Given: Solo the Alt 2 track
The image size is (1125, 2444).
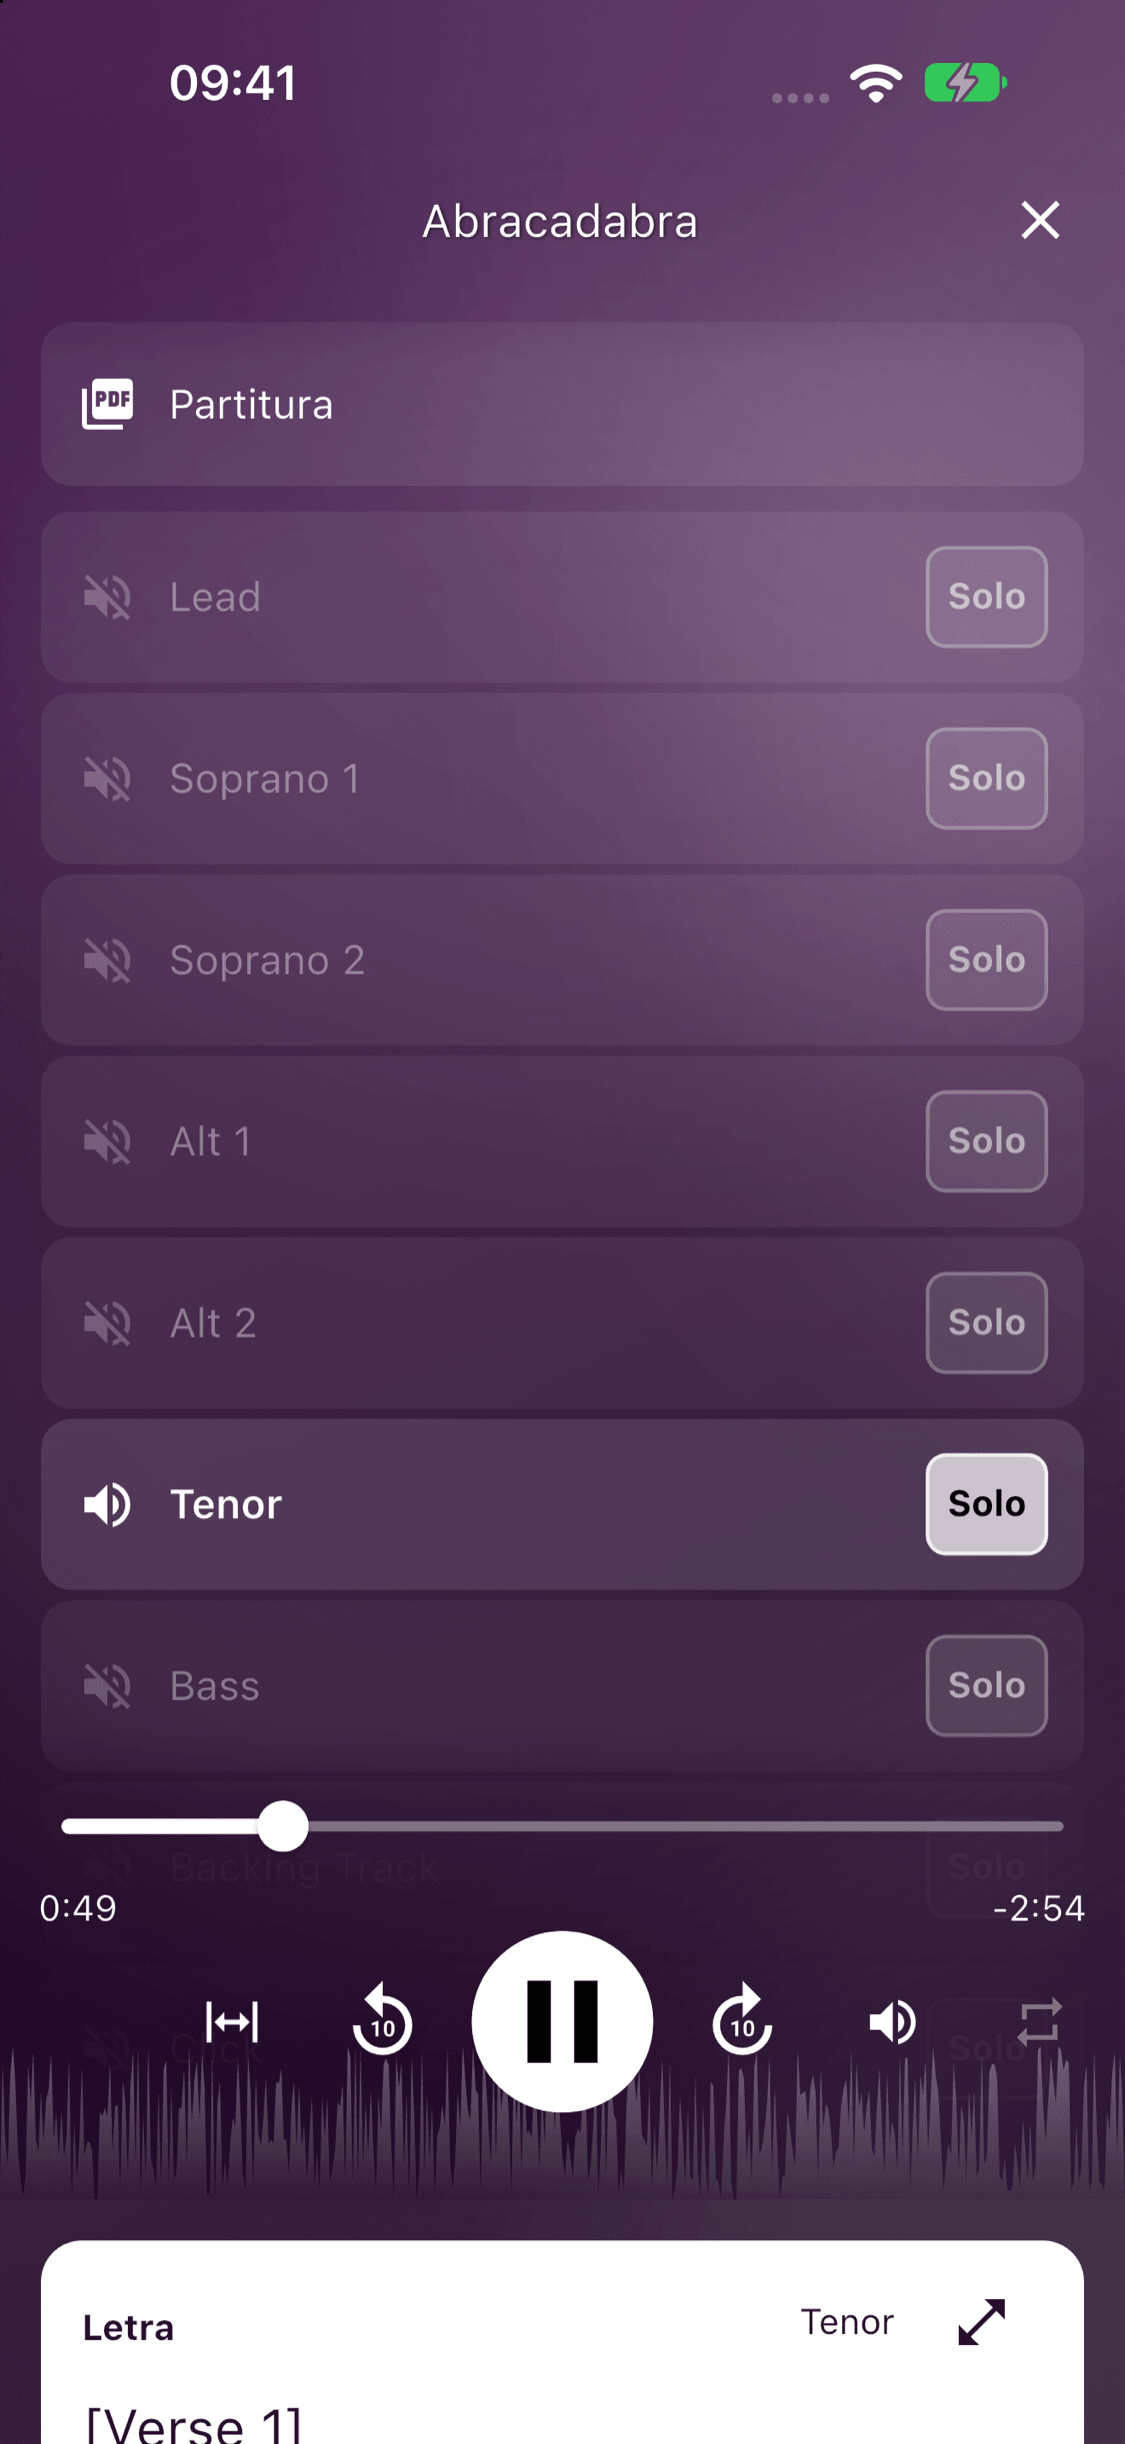Looking at the screenshot, I should (986, 1323).
